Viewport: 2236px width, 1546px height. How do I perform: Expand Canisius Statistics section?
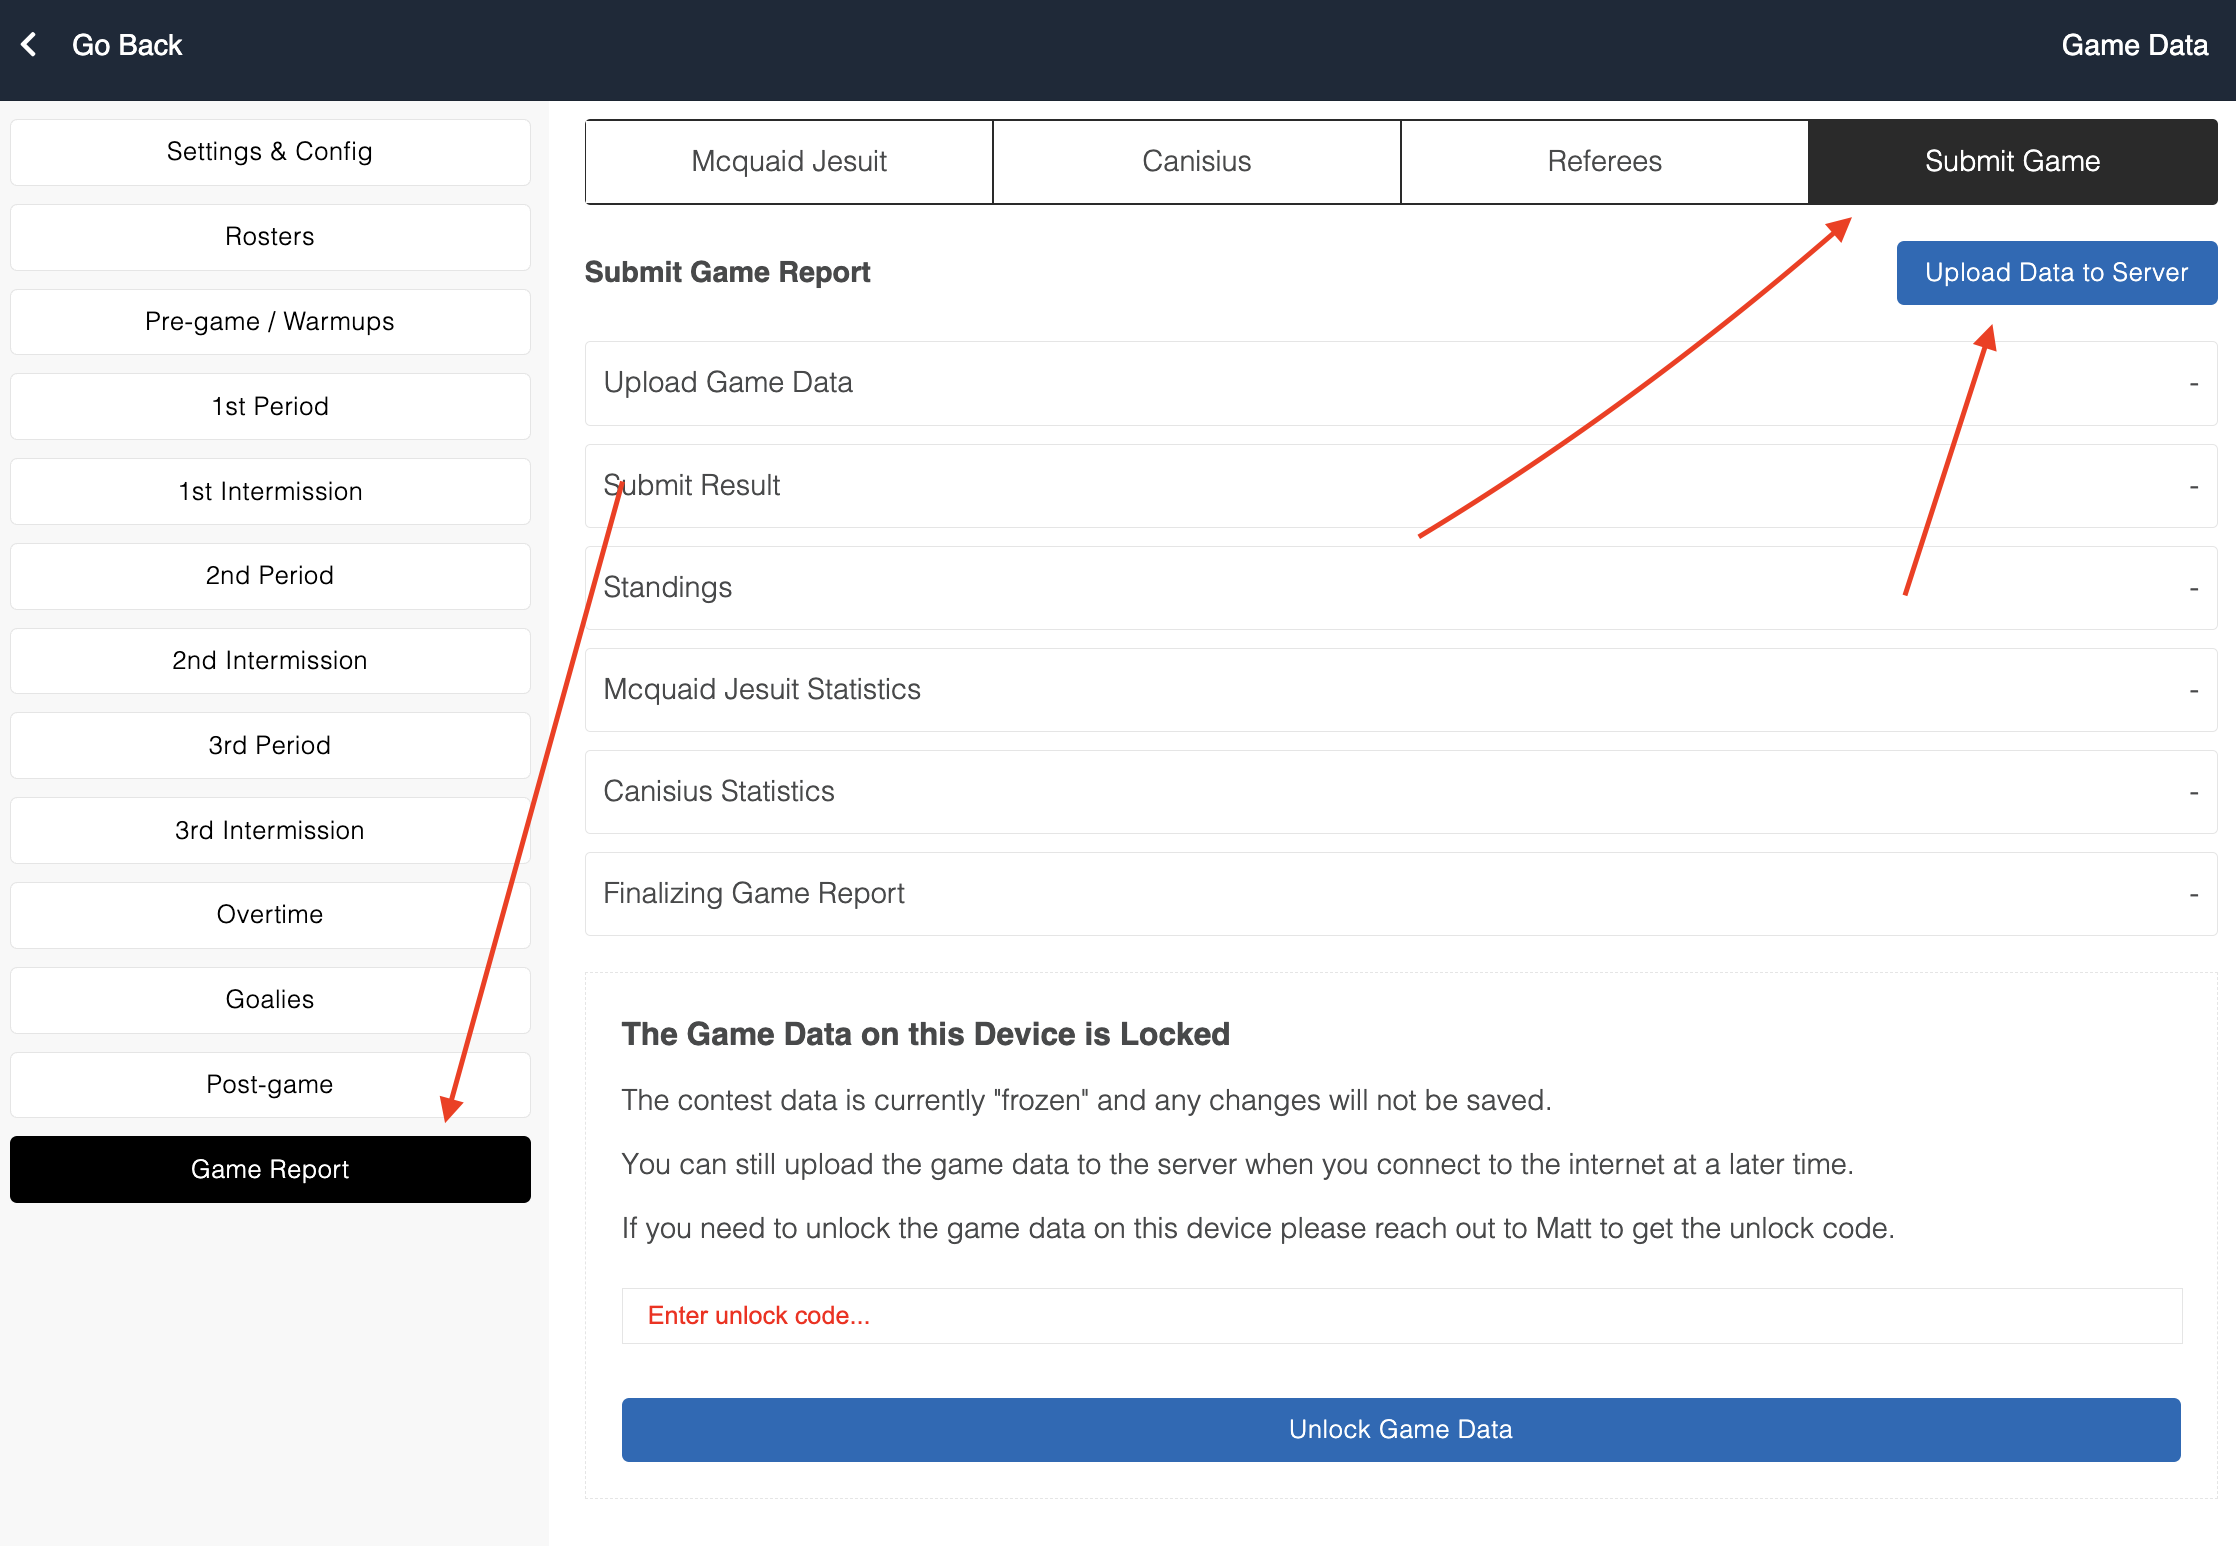tap(1400, 792)
